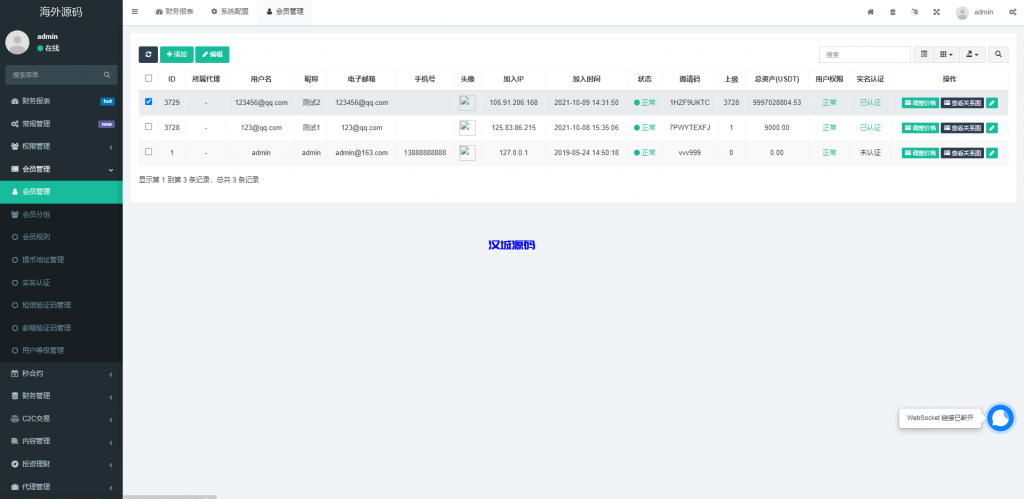Viewport: 1024px width, 499px height.
Task: Click 查看关系图 for user 3728
Action: (962, 127)
